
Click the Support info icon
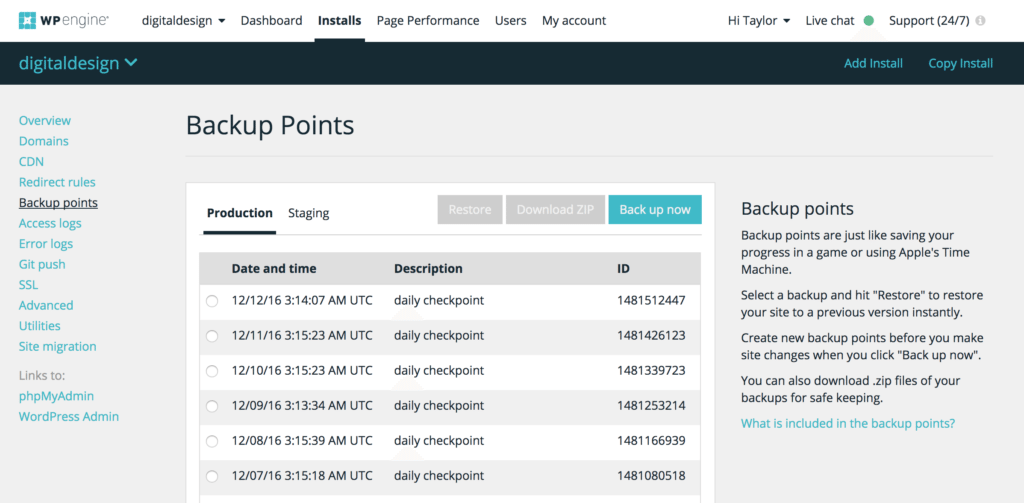[980, 20]
